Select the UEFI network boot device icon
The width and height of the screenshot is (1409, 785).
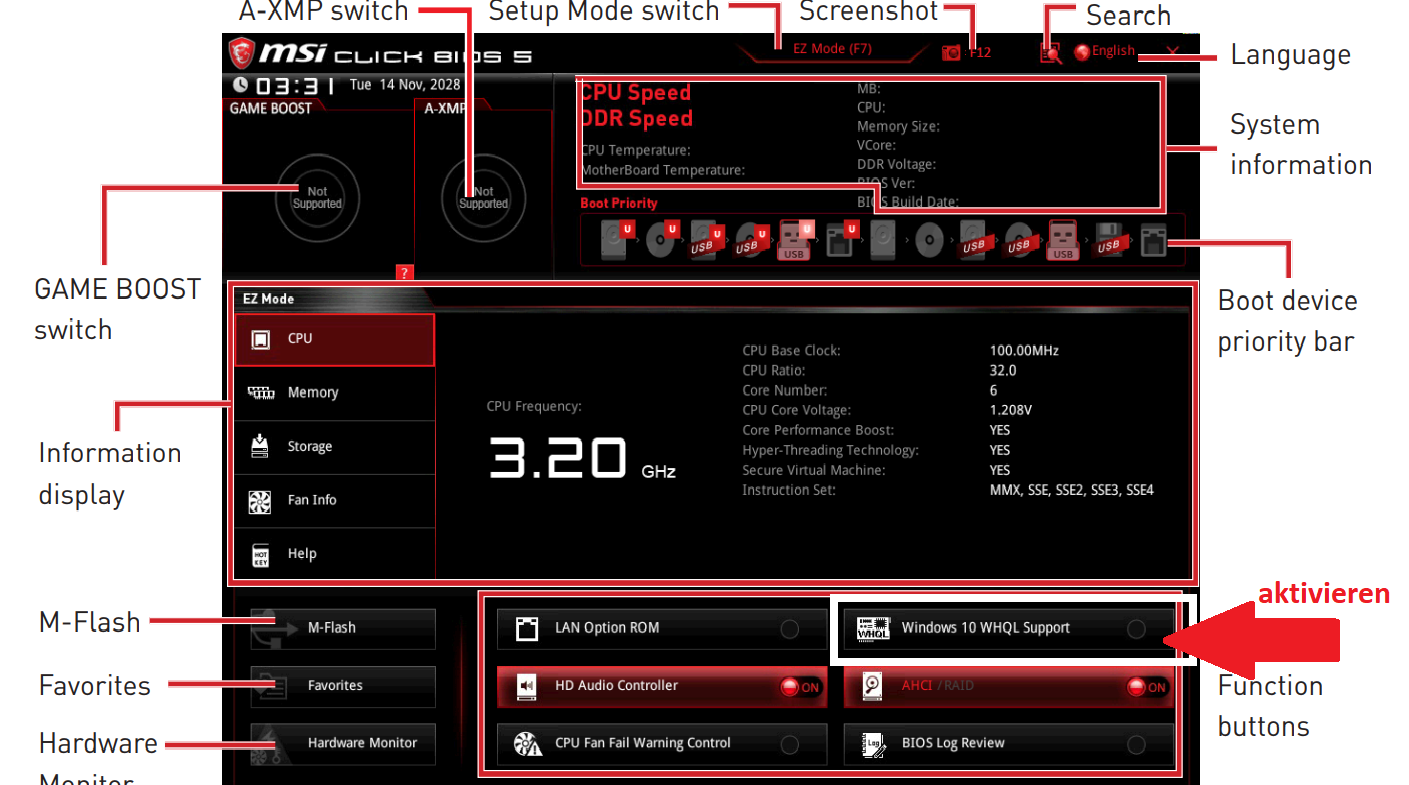[842, 240]
